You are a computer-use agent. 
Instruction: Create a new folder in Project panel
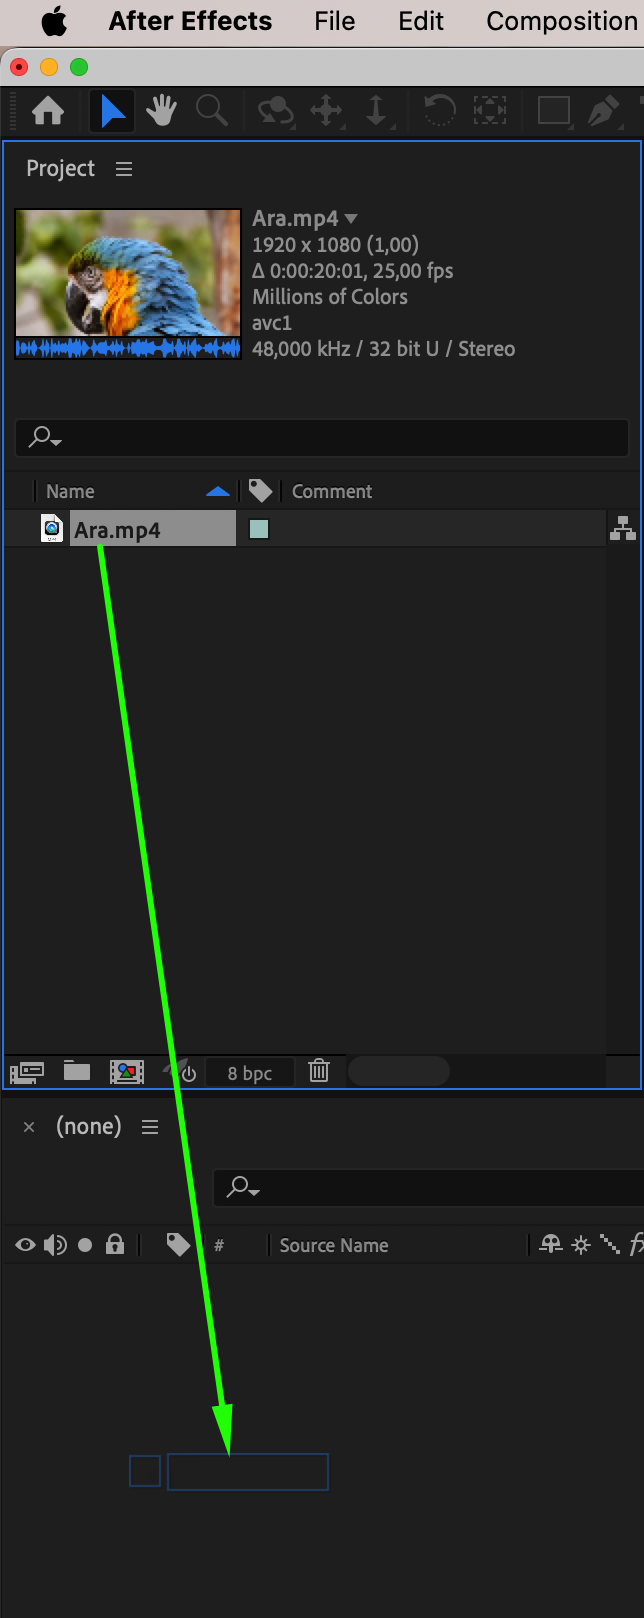tap(77, 1072)
